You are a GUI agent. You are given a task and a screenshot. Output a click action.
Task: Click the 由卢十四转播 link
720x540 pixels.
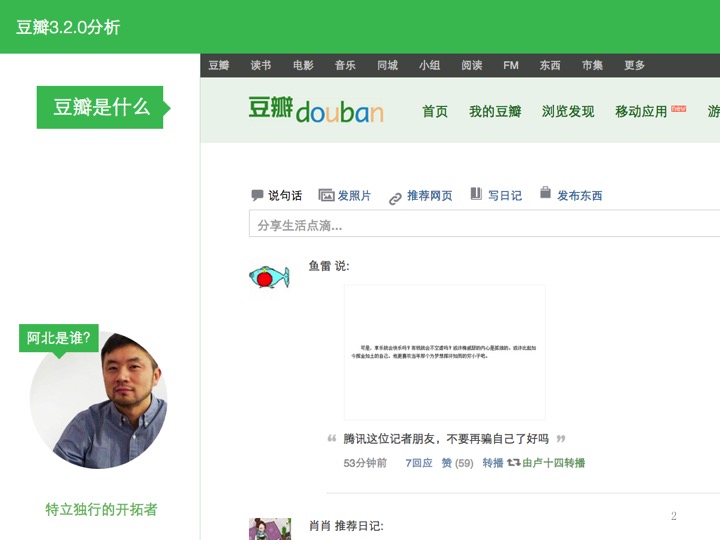pos(553,463)
